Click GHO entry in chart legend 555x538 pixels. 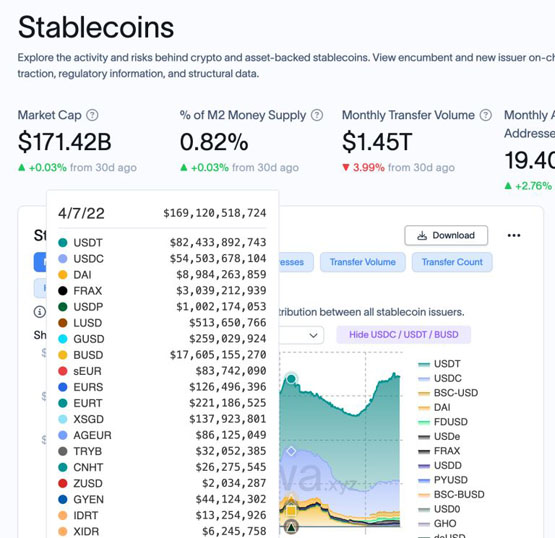point(437,523)
